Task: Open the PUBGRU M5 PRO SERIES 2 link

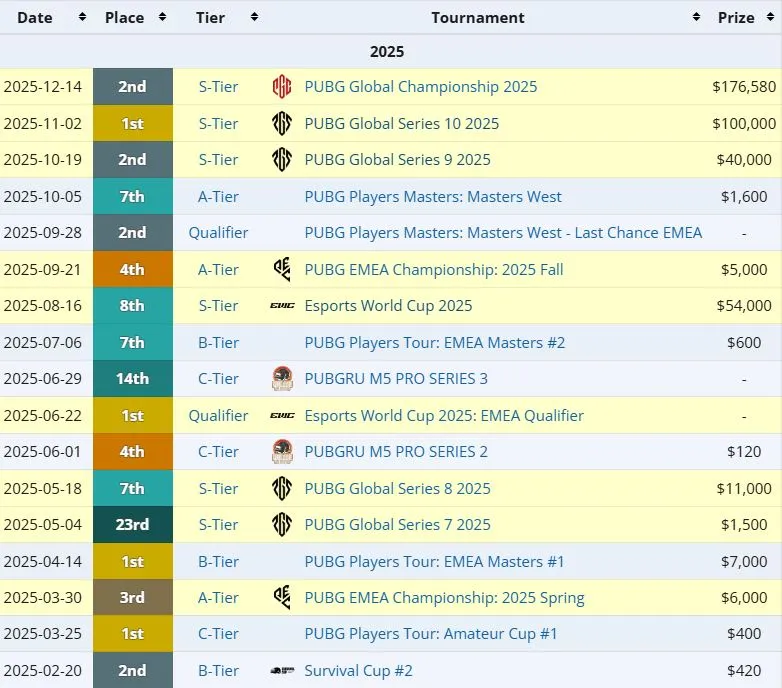Action: coord(396,452)
